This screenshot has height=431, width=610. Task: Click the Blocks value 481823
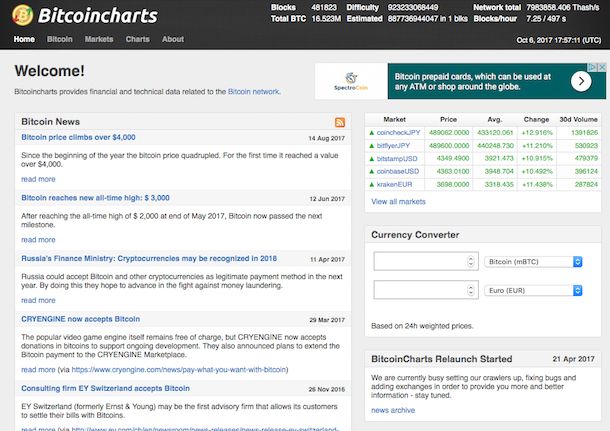point(324,7)
